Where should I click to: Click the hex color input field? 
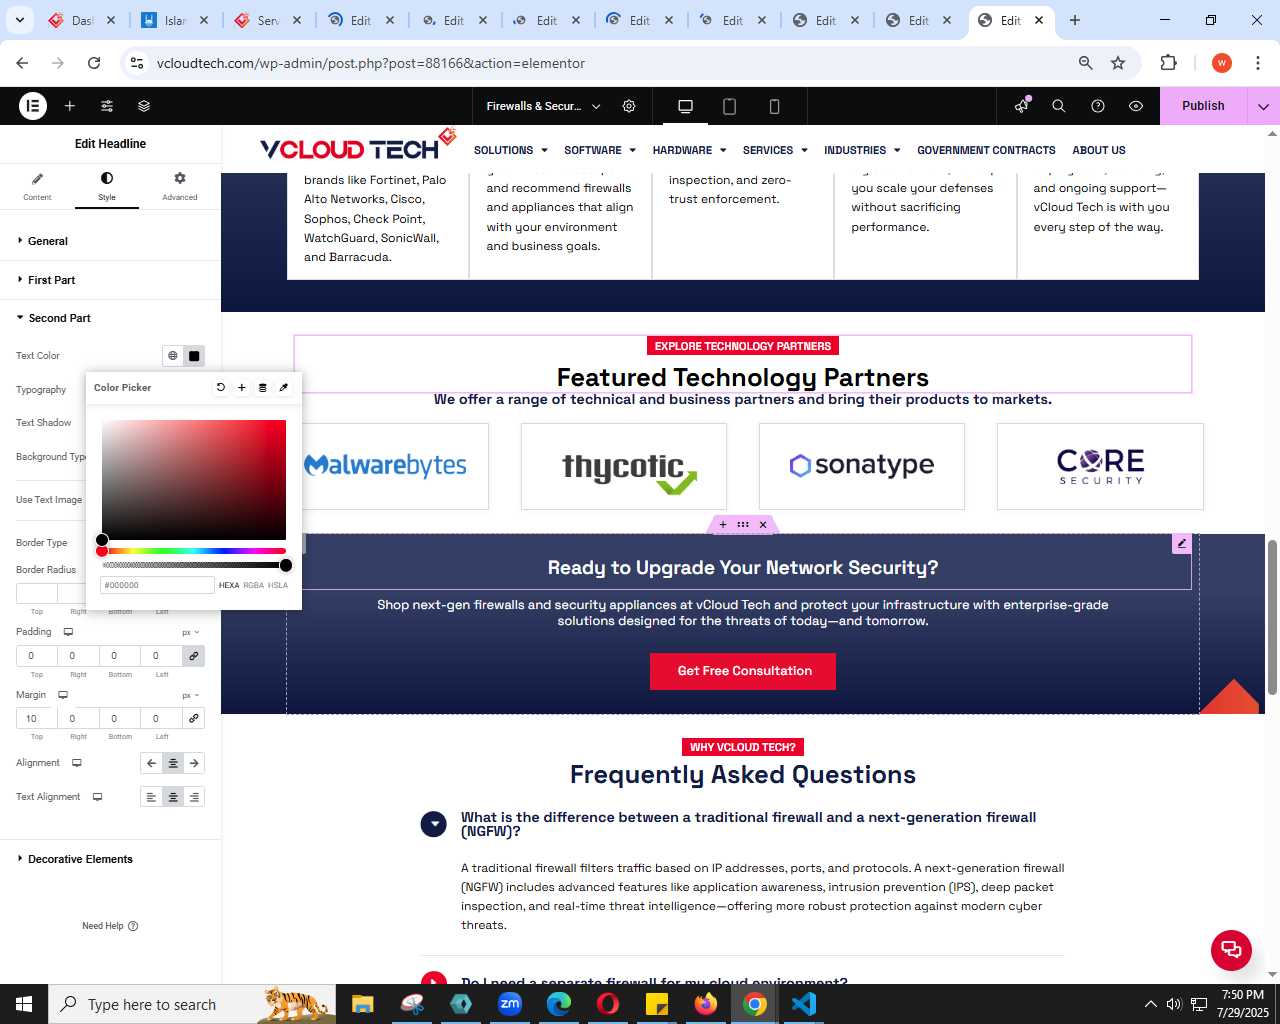point(157,585)
